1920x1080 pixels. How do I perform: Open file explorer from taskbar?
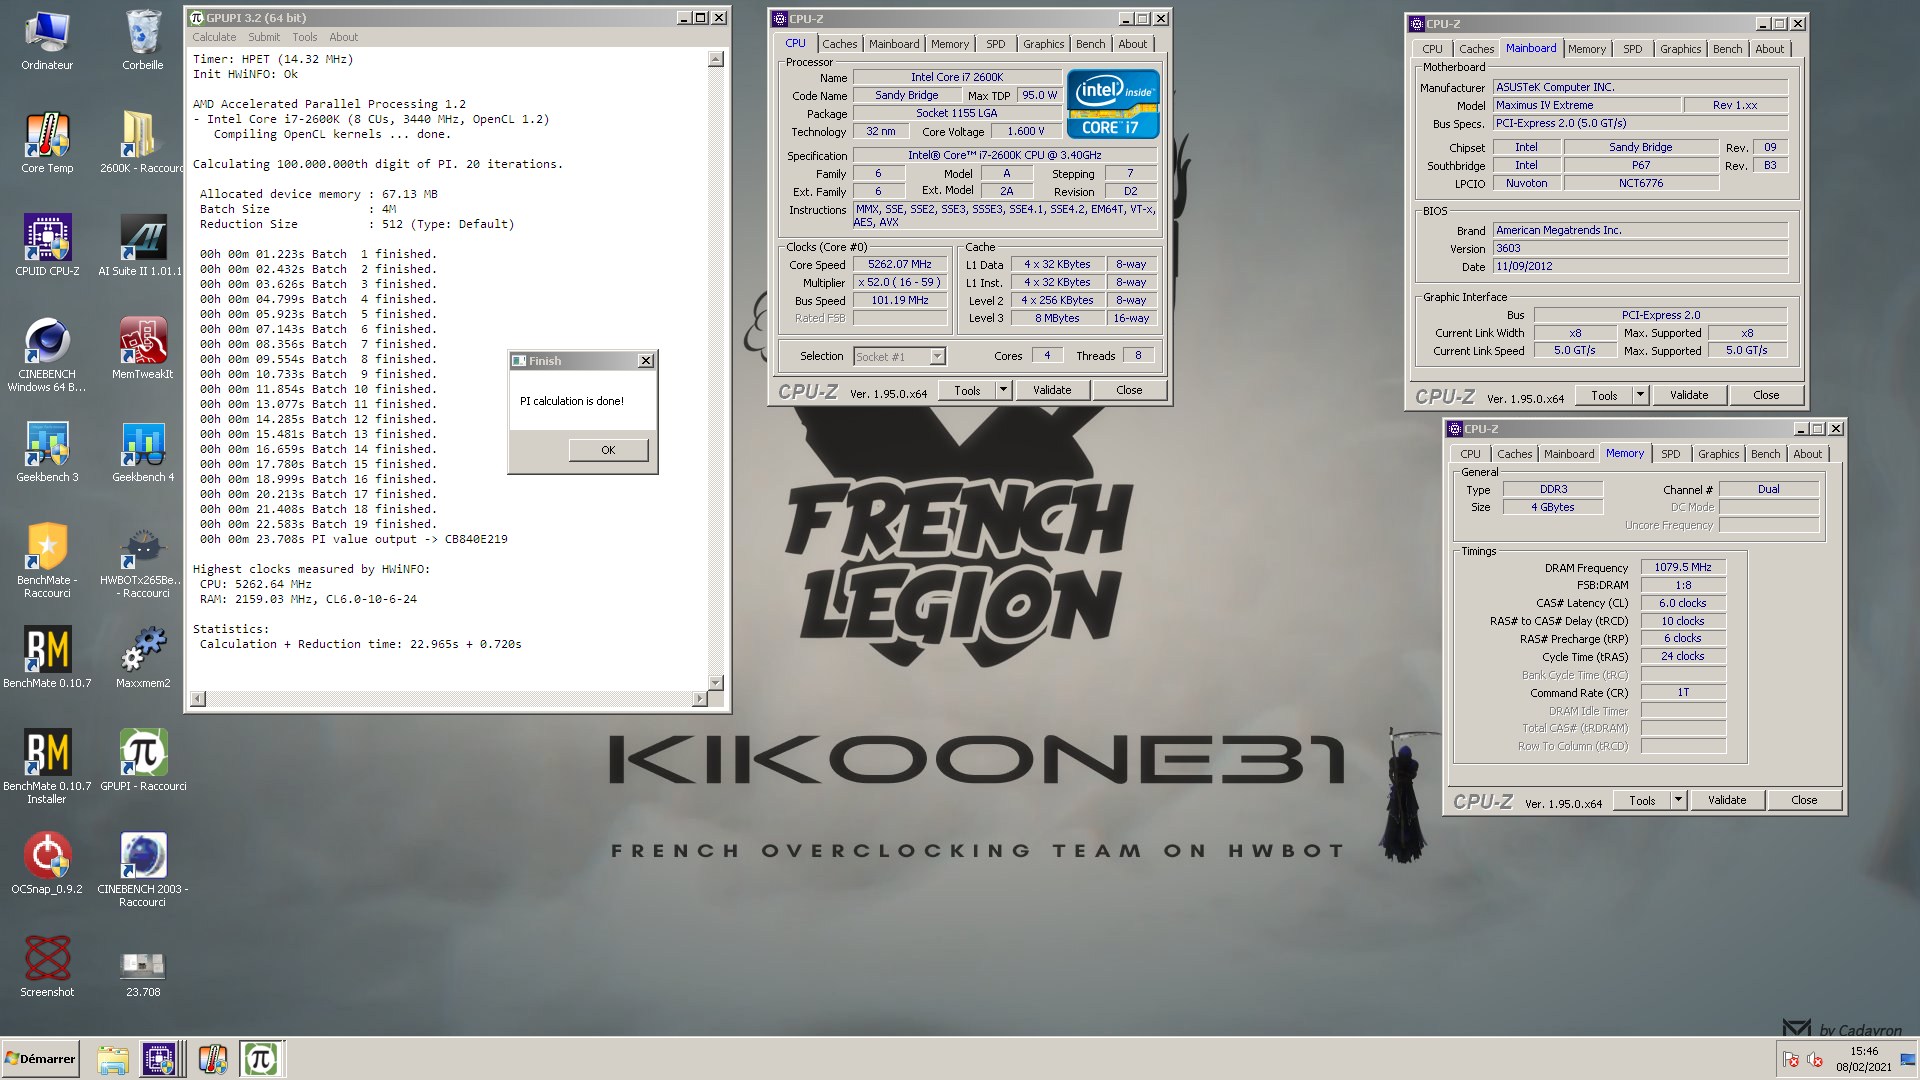(113, 1059)
